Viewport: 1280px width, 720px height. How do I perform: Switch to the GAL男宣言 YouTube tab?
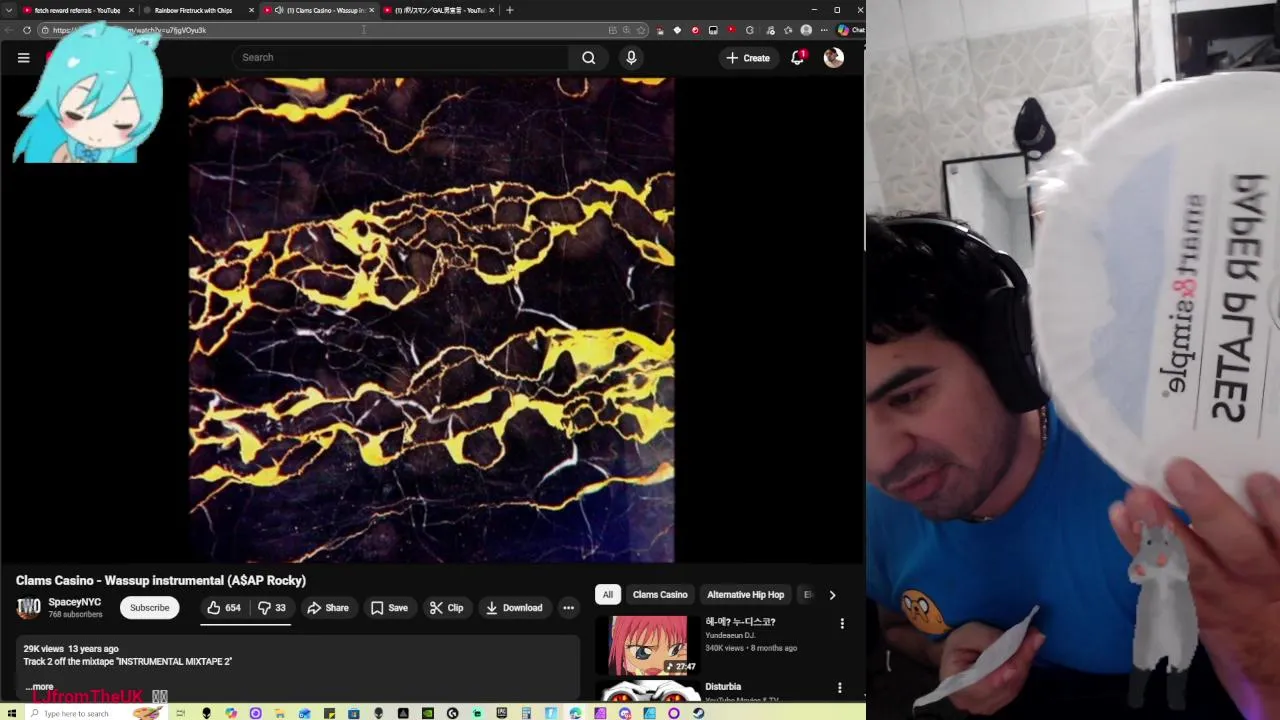[440, 10]
